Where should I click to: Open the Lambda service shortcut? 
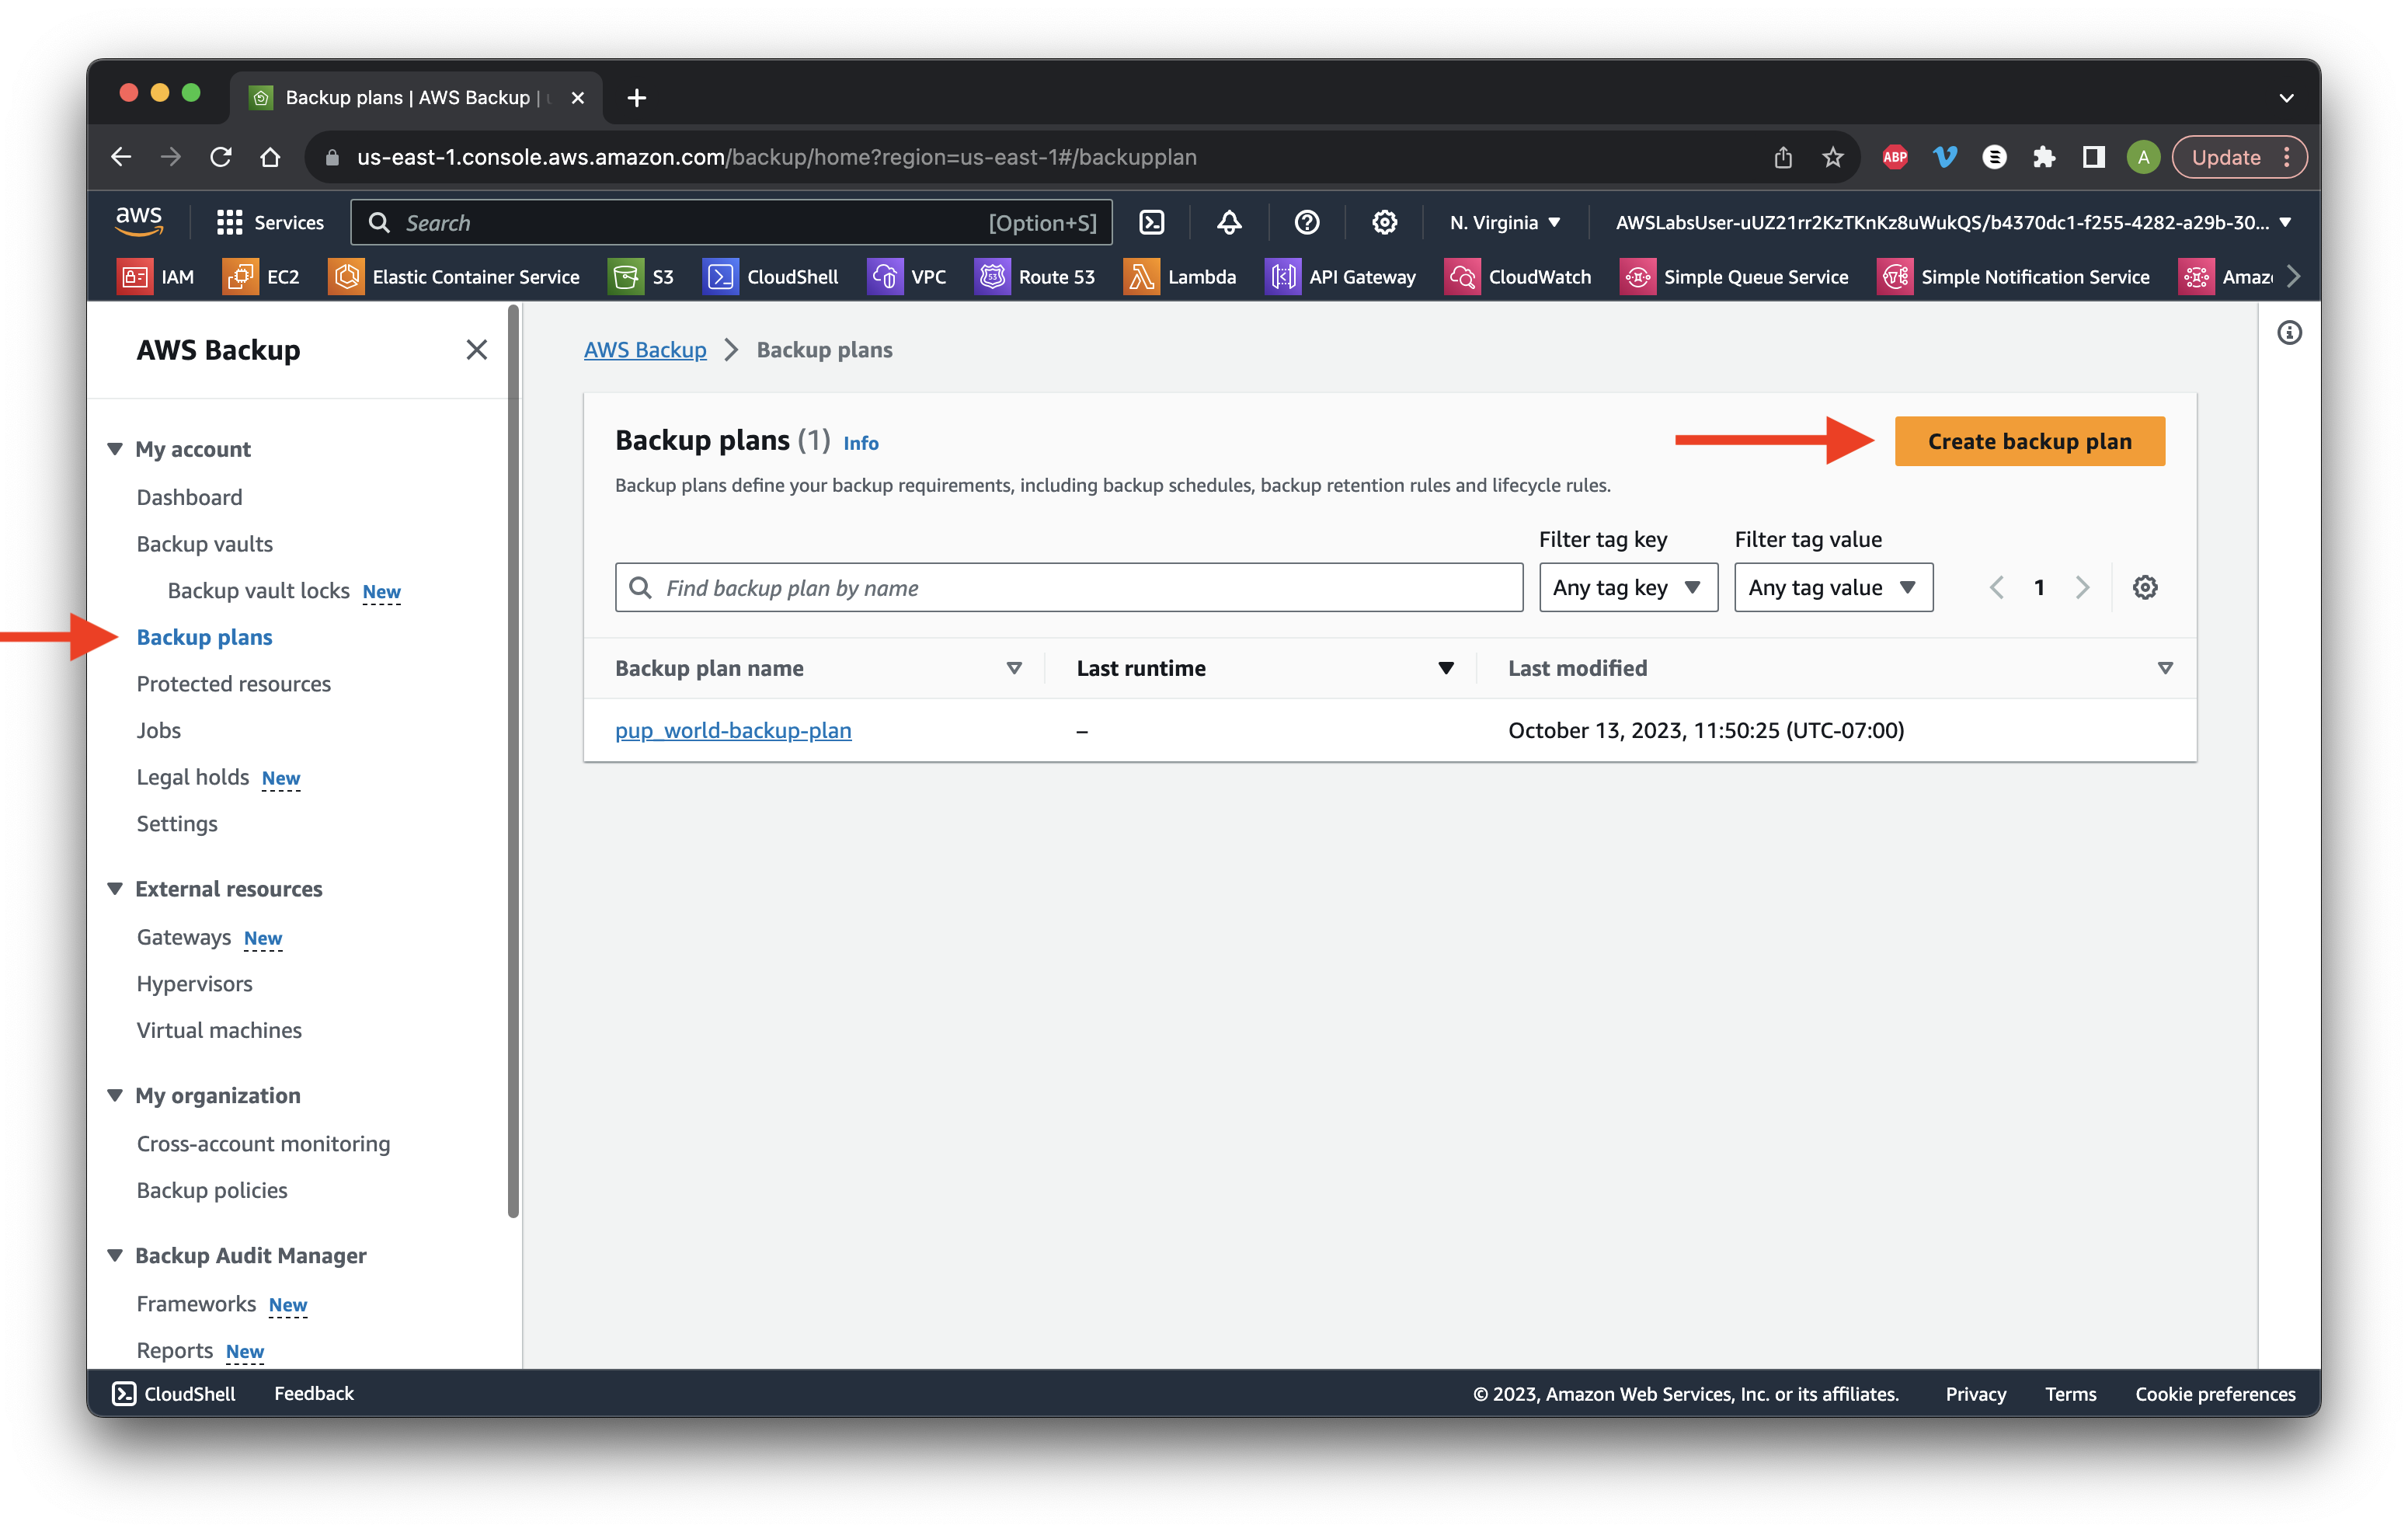click(1180, 277)
